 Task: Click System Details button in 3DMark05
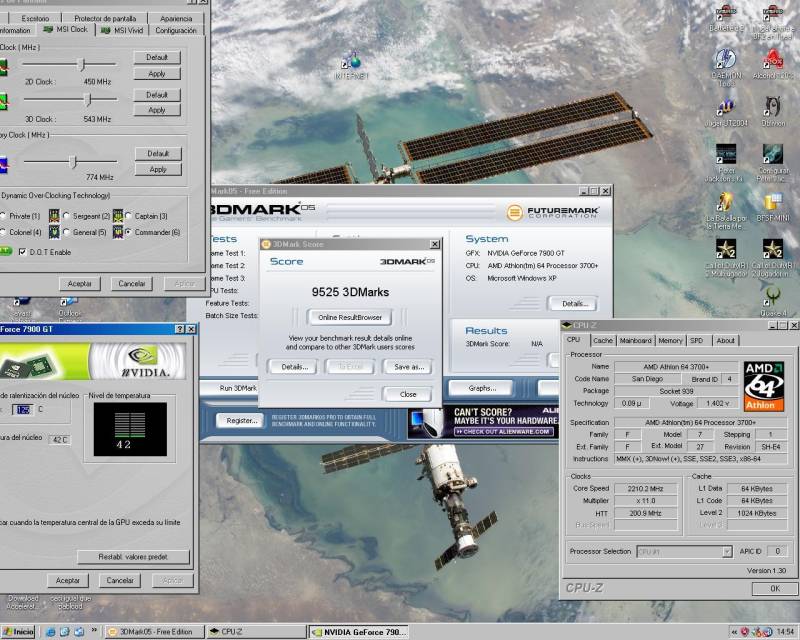pos(574,304)
